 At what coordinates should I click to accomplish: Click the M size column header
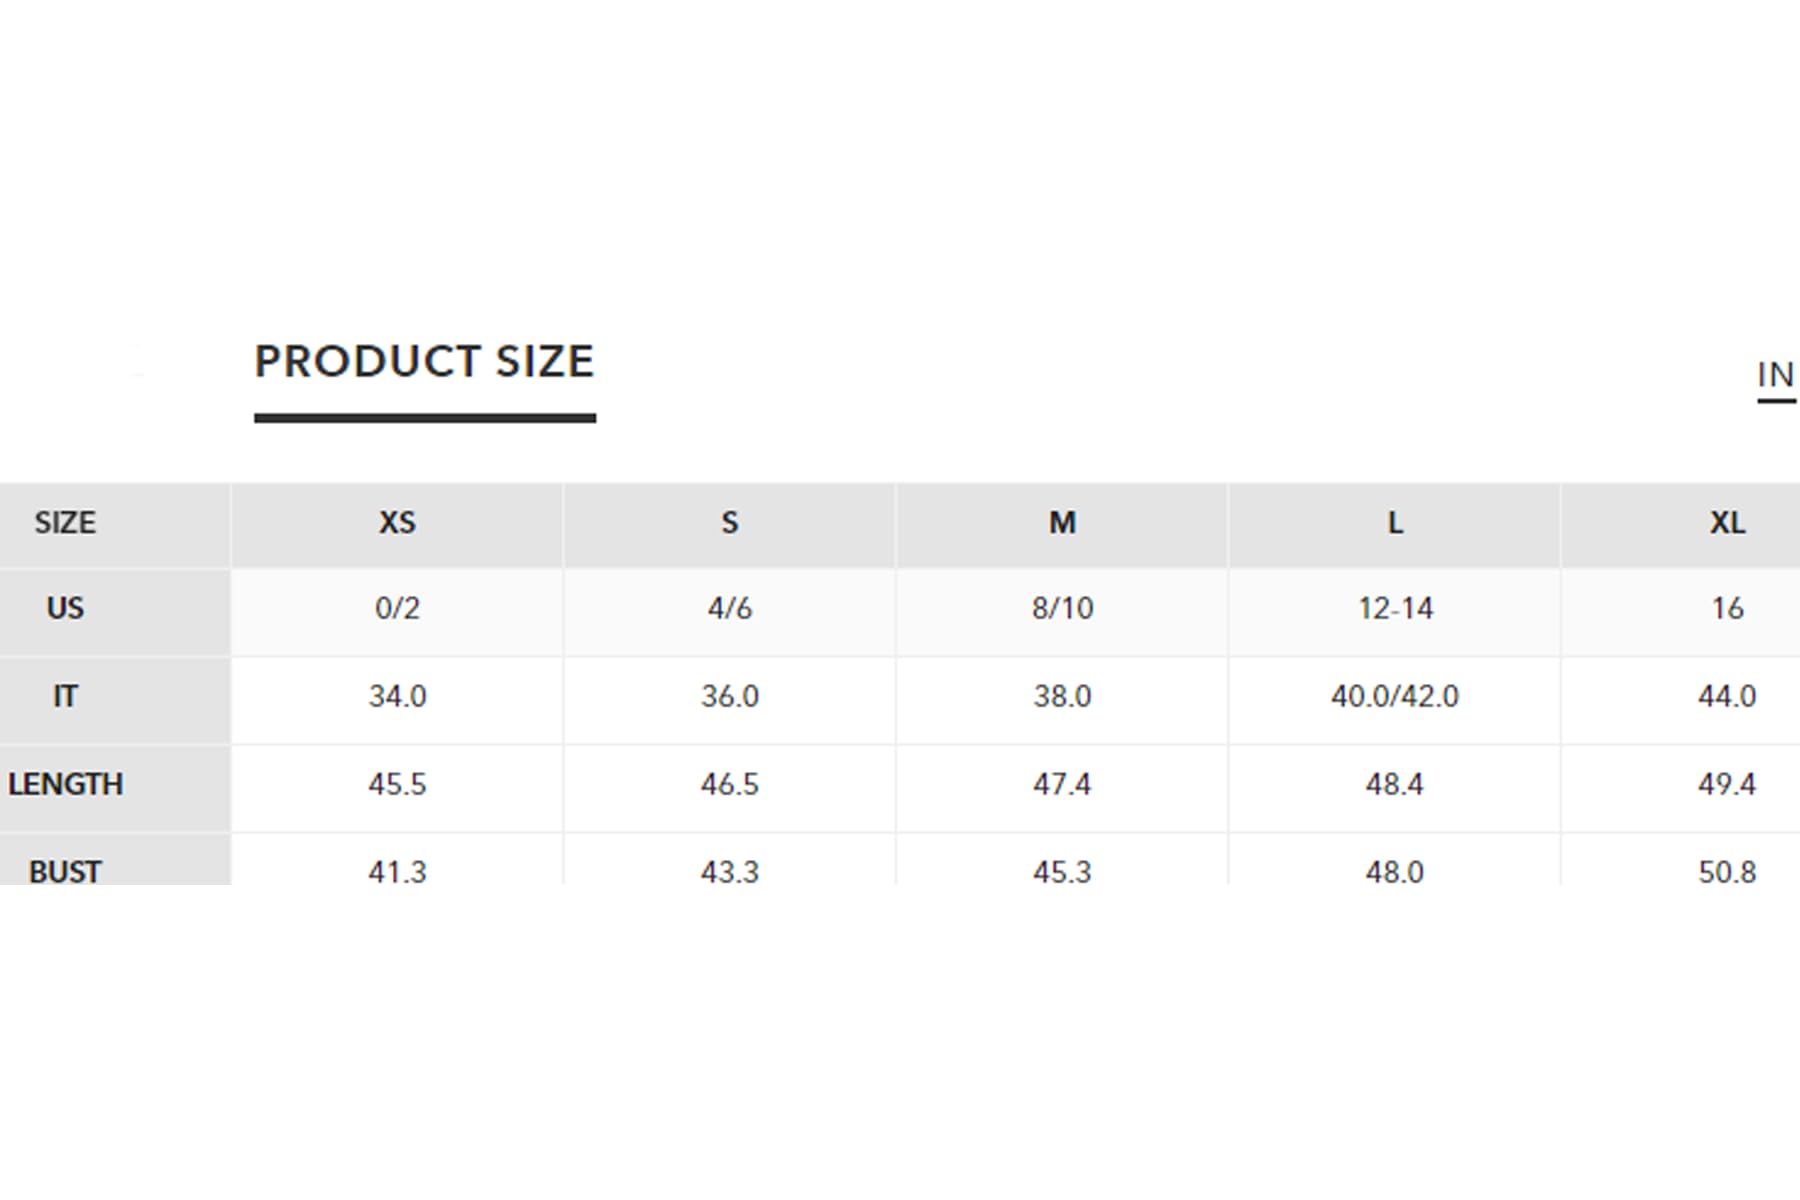point(1062,523)
